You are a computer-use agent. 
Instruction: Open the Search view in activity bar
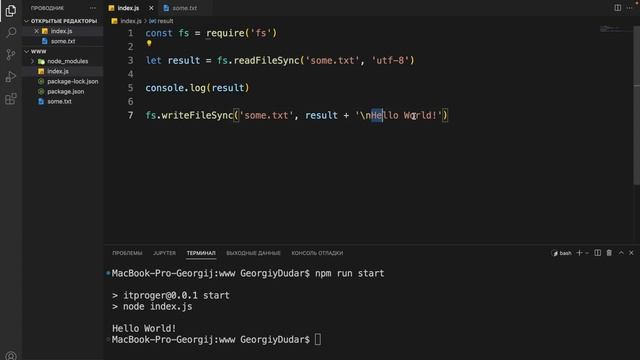11,33
